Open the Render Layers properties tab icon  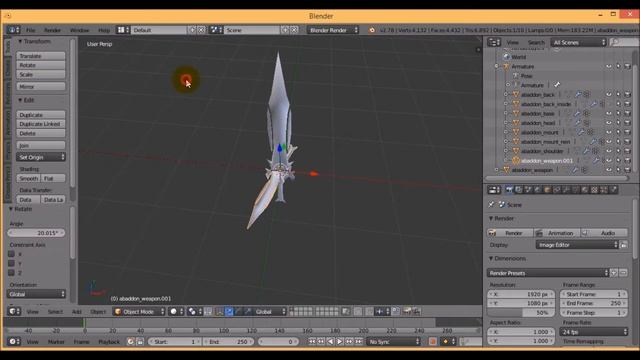[519, 190]
